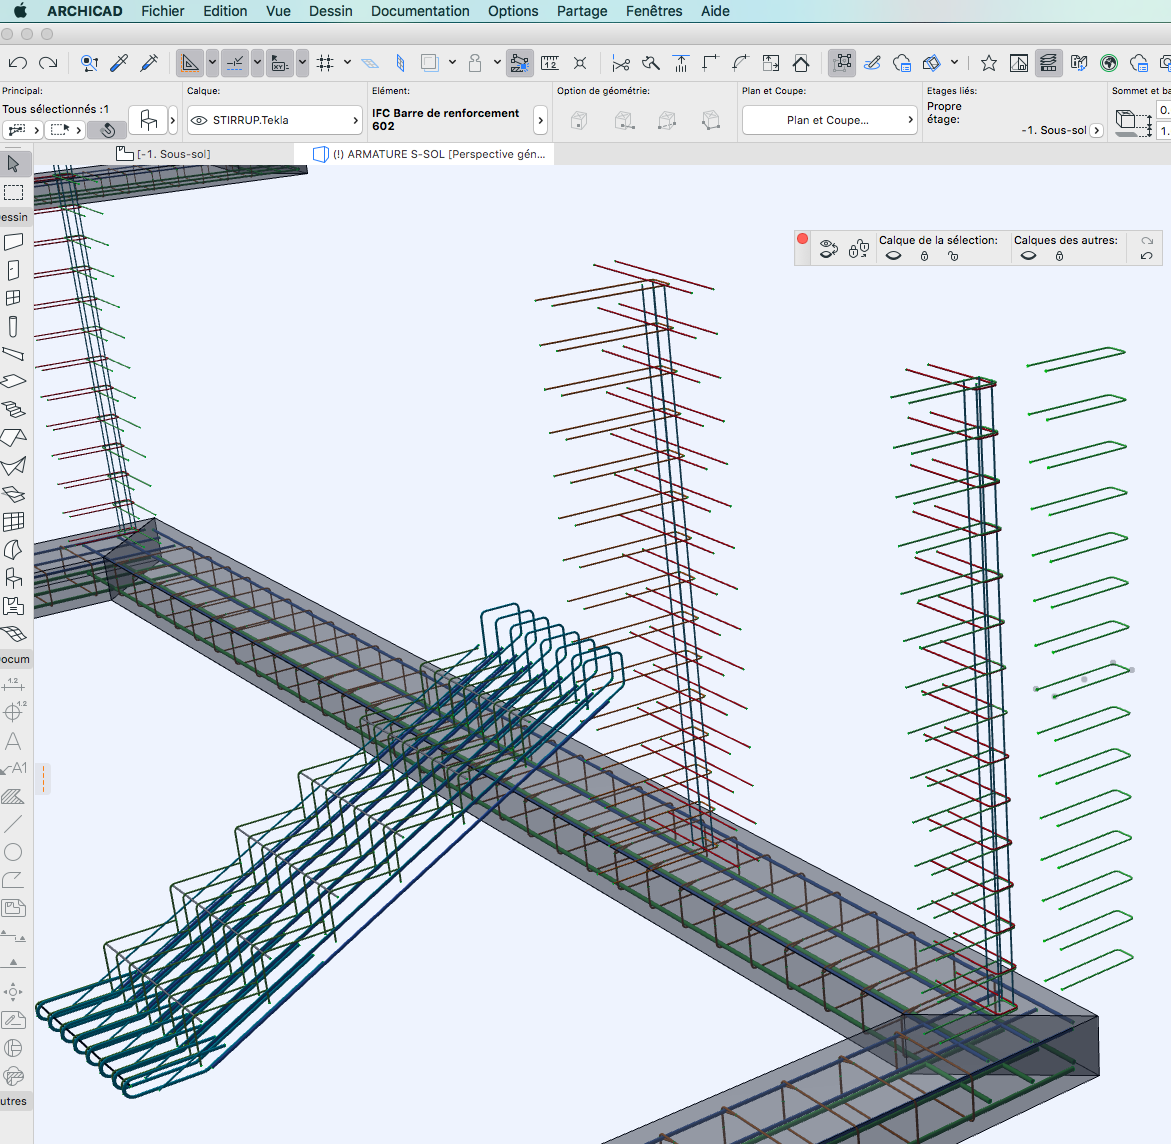Click the scissors trim tool icon
1171x1144 pixels.
coord(621,63)
